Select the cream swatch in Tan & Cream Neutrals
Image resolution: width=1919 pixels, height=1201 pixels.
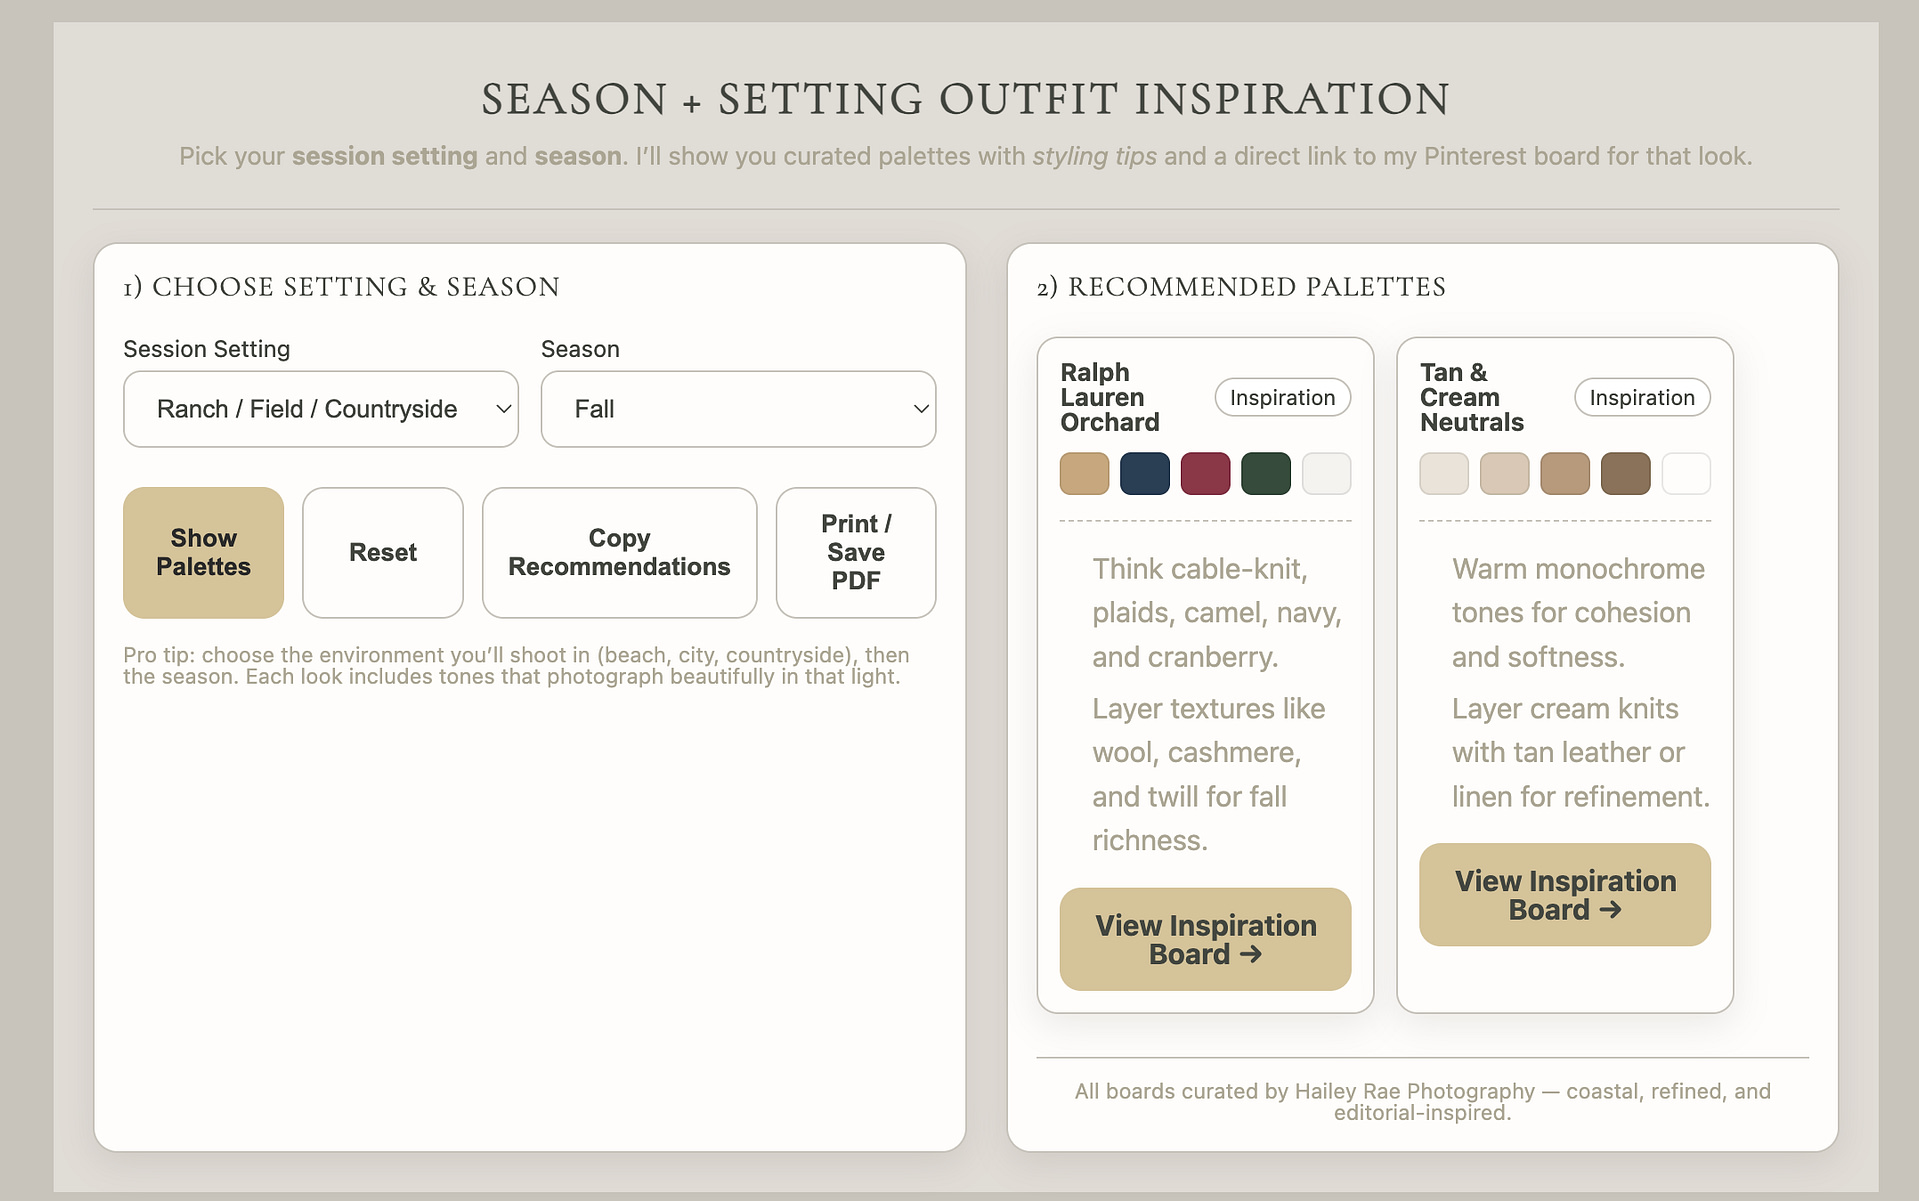click(x=1443, y=473)
